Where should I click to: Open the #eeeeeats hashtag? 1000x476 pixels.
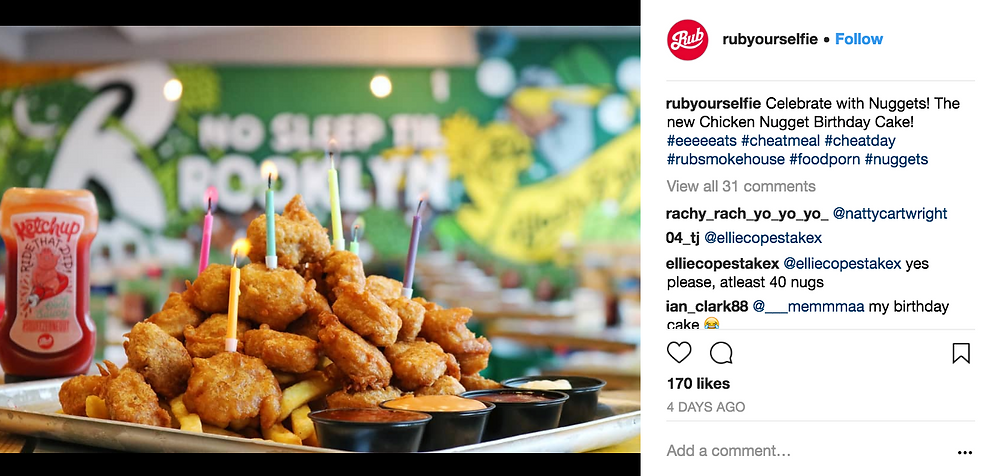pyautogui.click(x=702, y=140)
